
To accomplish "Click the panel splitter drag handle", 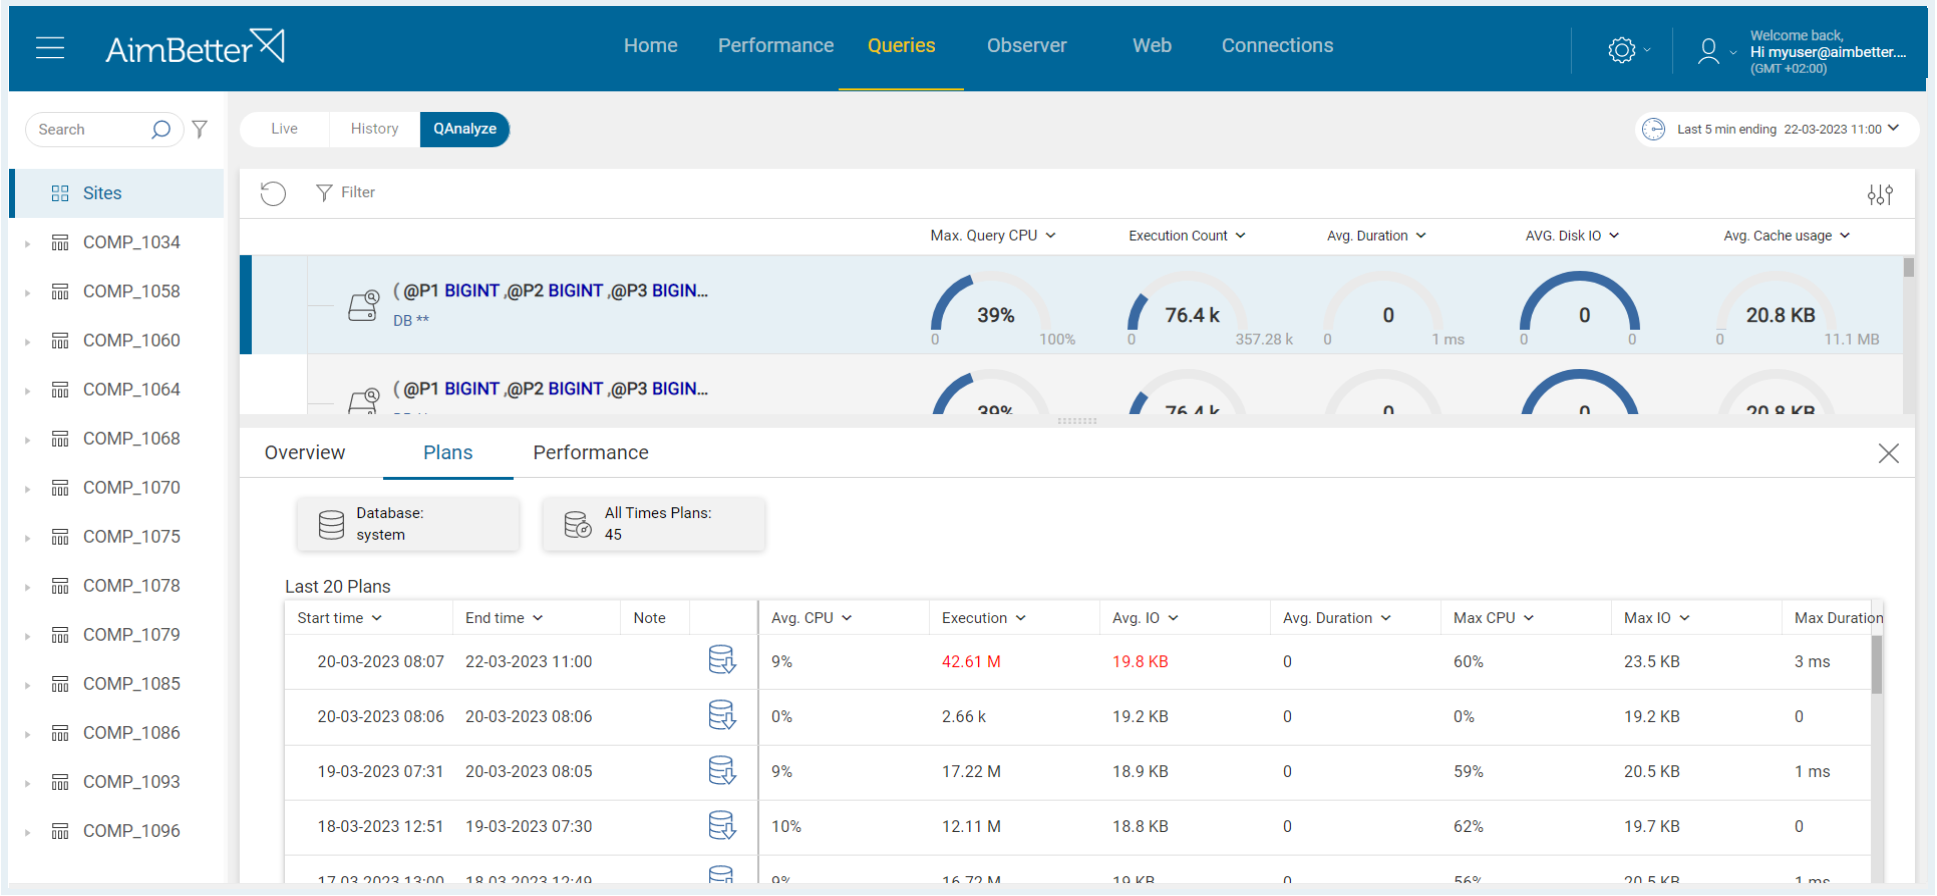I will (x=1077, y=421).
